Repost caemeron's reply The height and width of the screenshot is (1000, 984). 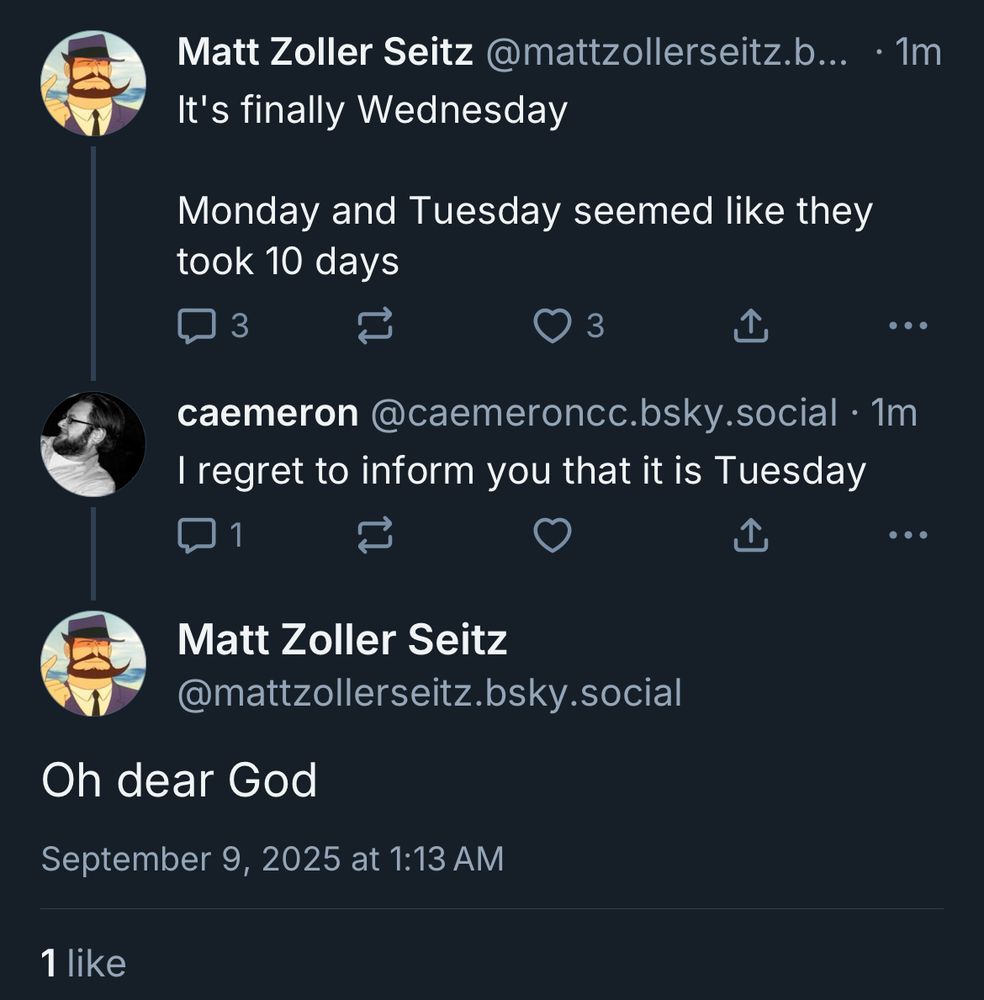pyautogui.click(x=375, y=534)
